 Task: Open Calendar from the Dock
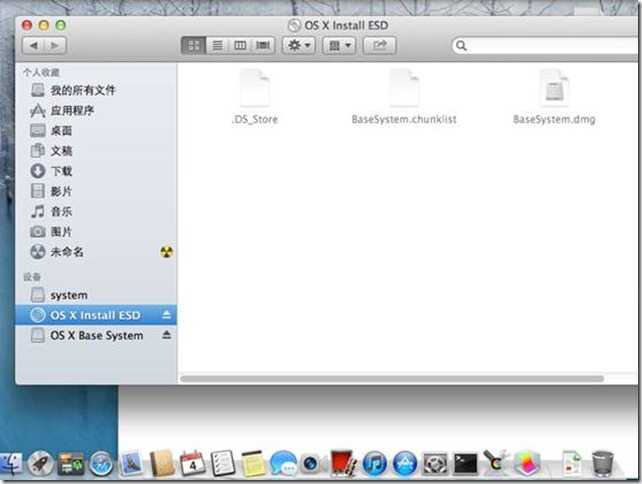point(192,464)
